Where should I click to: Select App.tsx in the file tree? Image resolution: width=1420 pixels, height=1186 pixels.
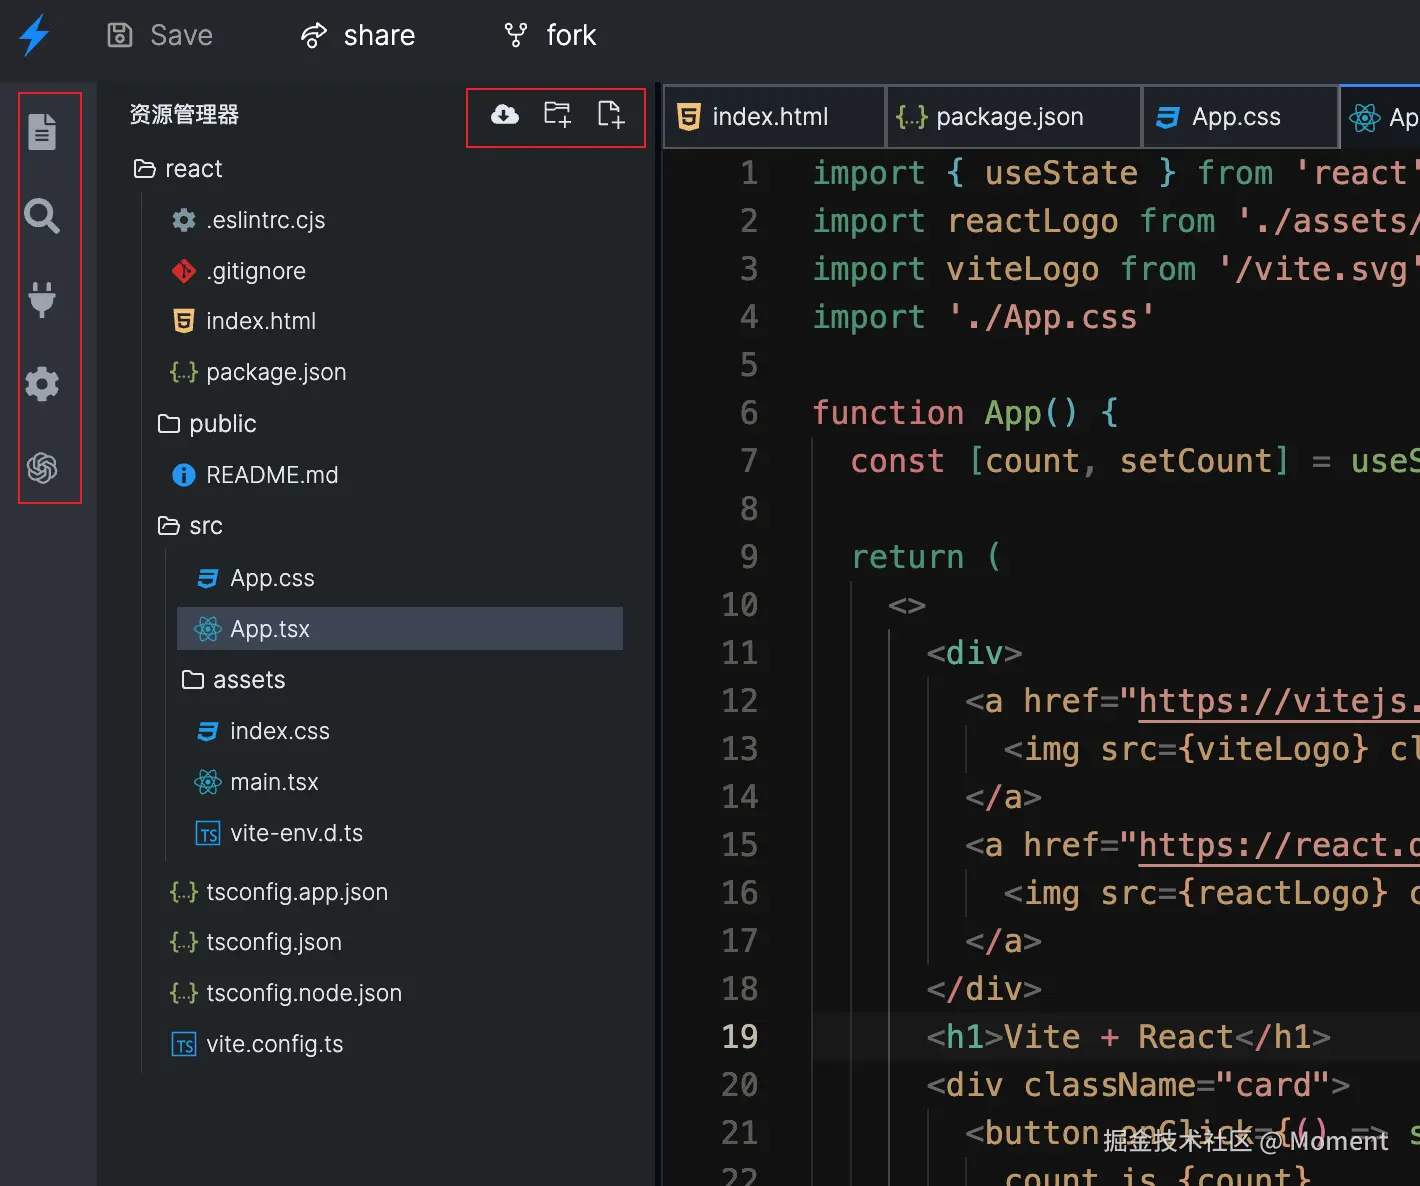400,629
